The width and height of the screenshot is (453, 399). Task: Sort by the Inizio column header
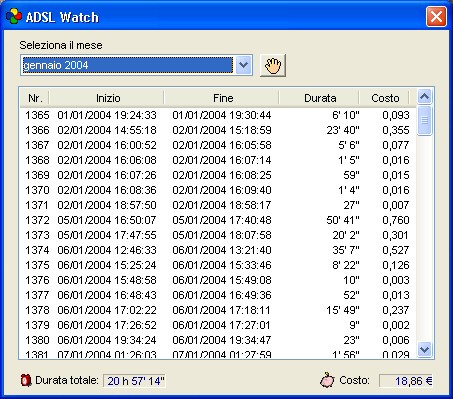tap(107, 98)
